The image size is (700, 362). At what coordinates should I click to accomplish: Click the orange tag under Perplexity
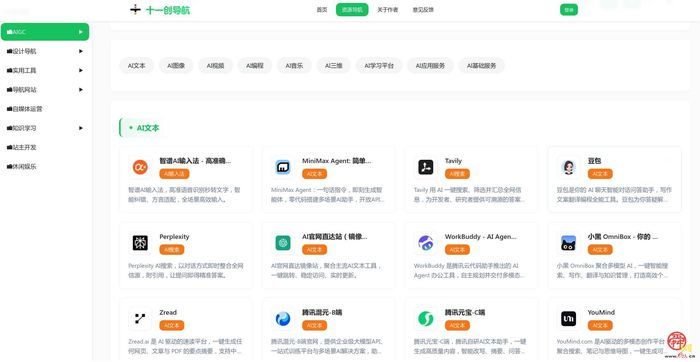pyautogui.click(x=171, y=250)
